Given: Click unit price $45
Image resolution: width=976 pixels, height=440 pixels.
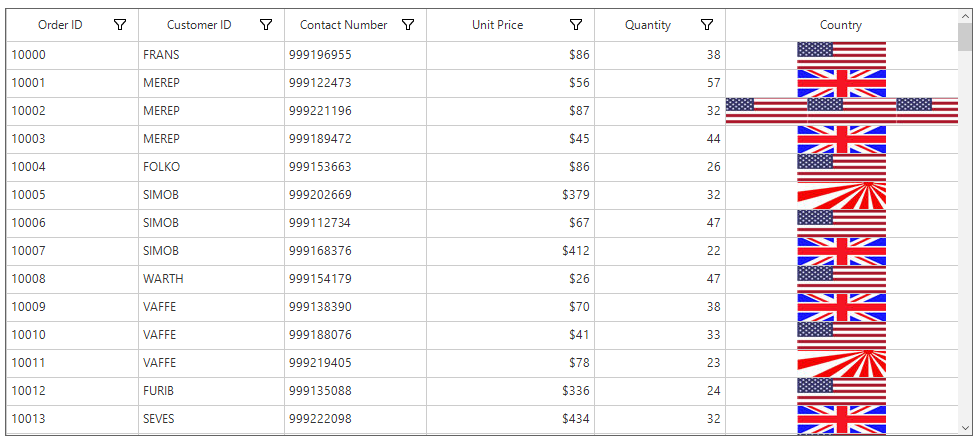Looking at the screenshot, I should (x=510, y=139).
